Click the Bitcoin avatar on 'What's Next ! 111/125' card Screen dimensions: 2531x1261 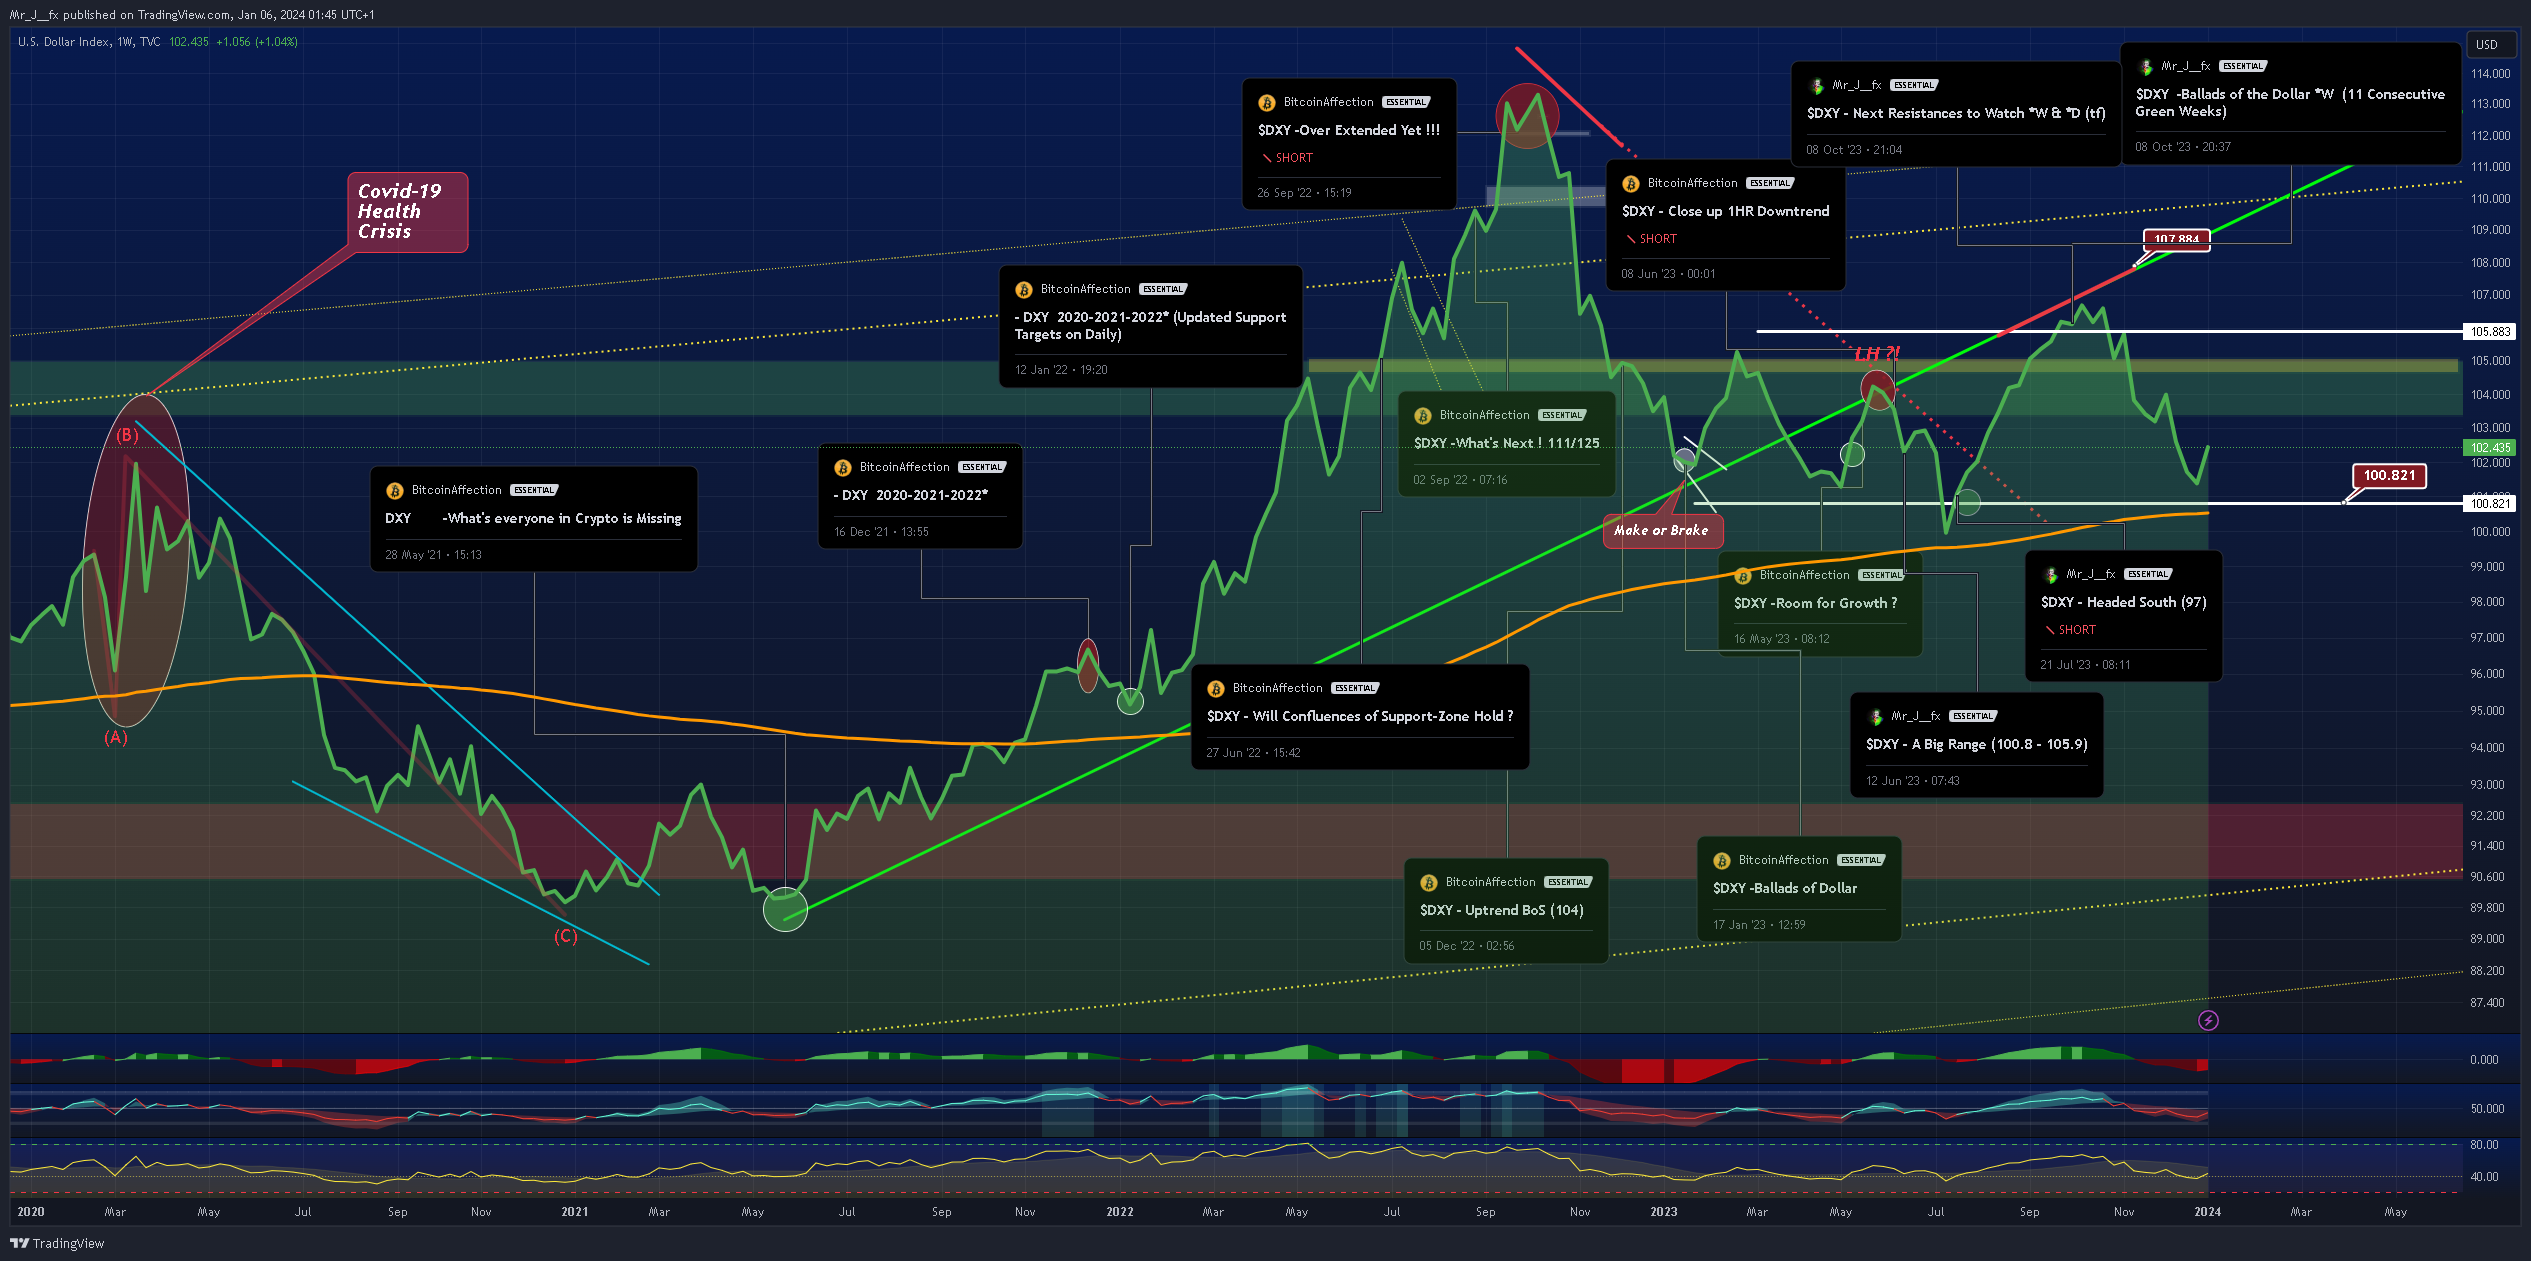point(1422,416)
